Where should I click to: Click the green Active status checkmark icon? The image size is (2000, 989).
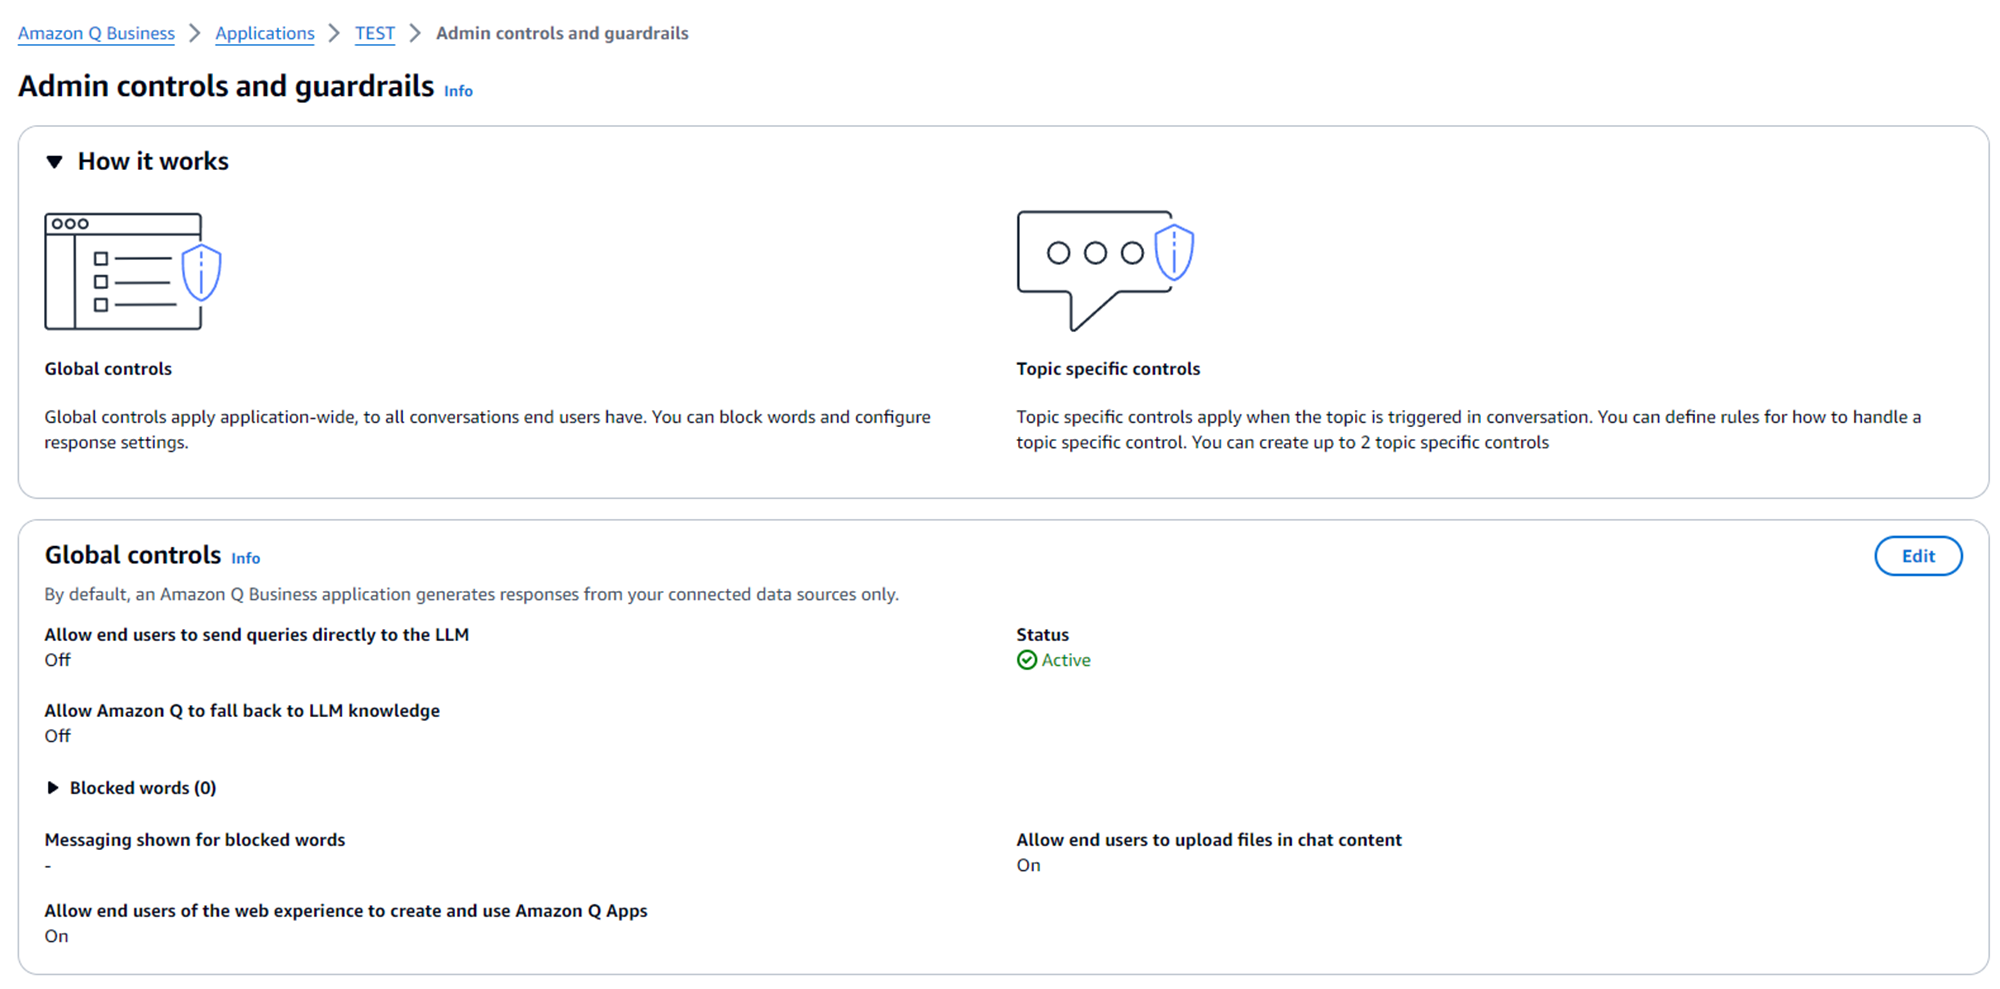[1026, 660]
